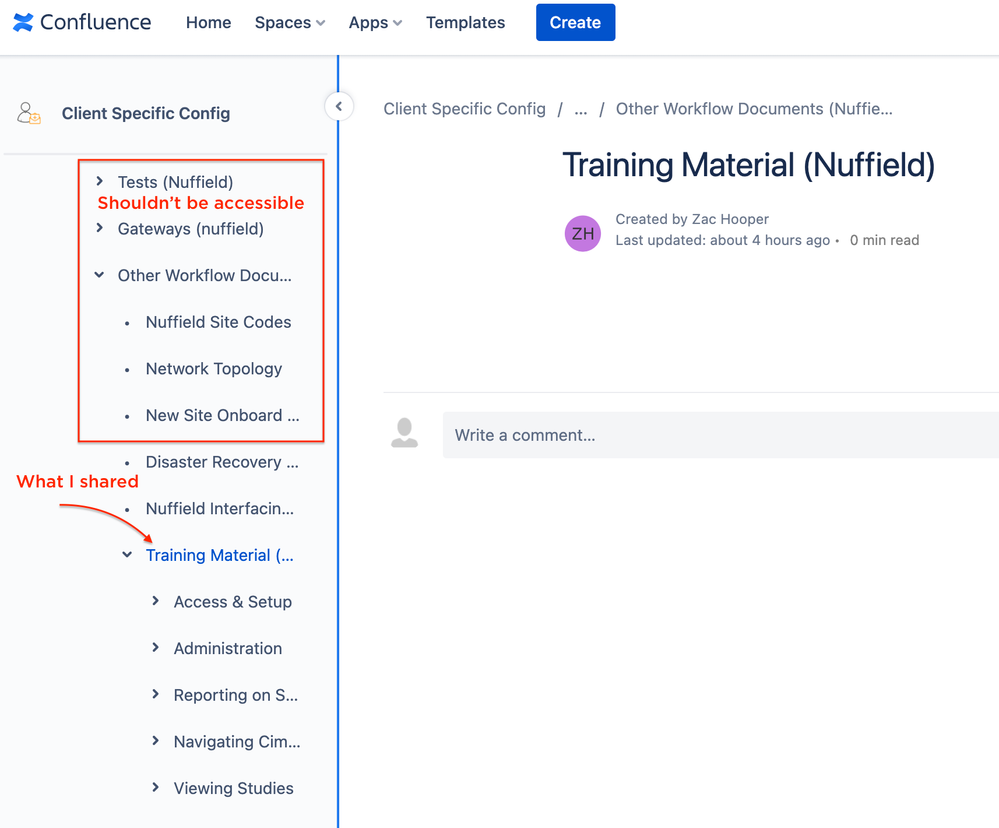Open the Gateways (nuffield) page
The width and height of the screenshot is (999, 828).
pos(190,229)
